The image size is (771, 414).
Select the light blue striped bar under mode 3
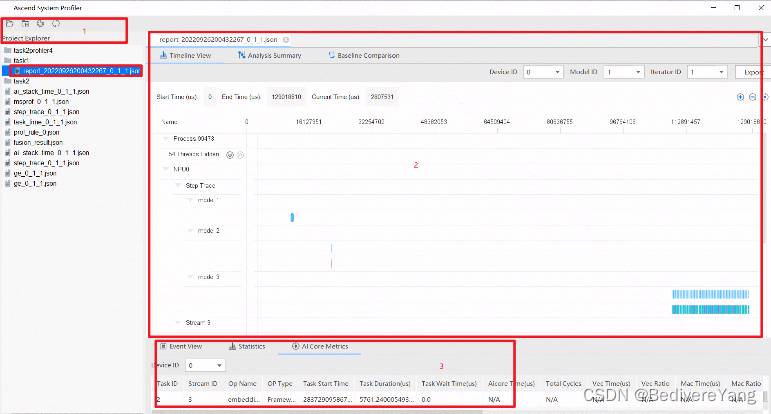pyautogui.click(x=711, y=294)
